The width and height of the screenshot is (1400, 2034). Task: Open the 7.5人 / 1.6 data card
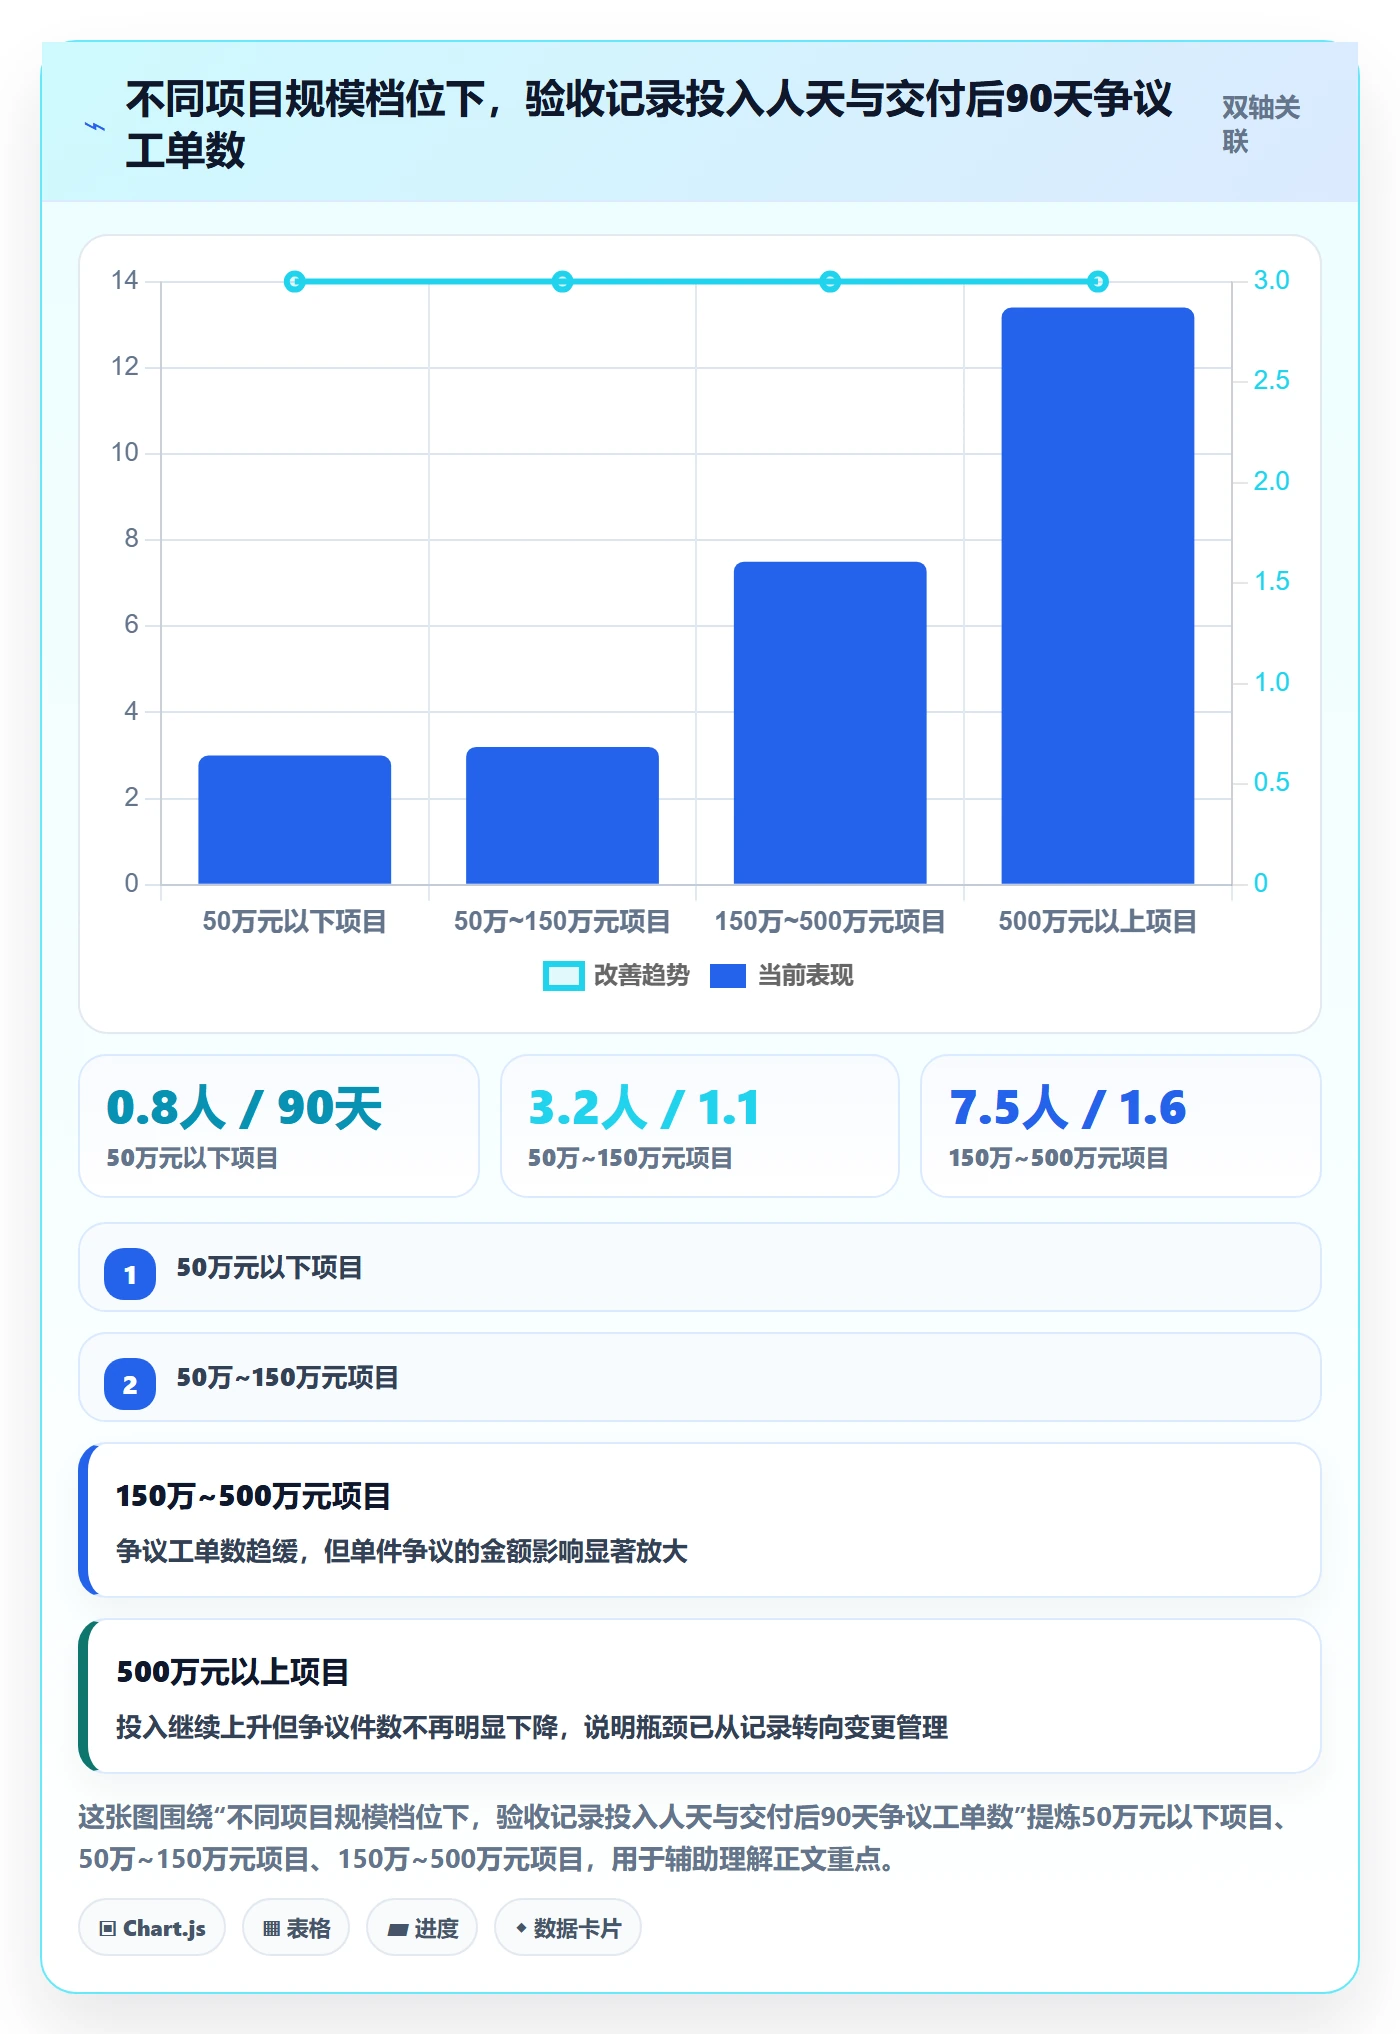pyautogui.click(x=1121, y=1126)
